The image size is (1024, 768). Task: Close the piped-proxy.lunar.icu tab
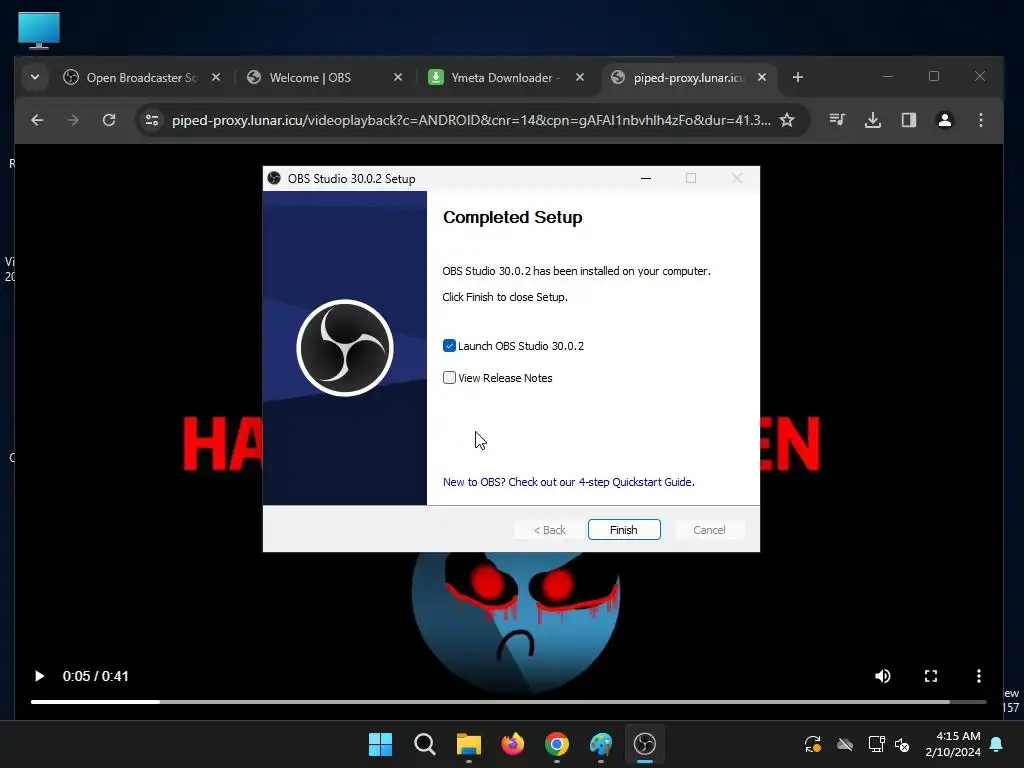(x=761, y=77)
